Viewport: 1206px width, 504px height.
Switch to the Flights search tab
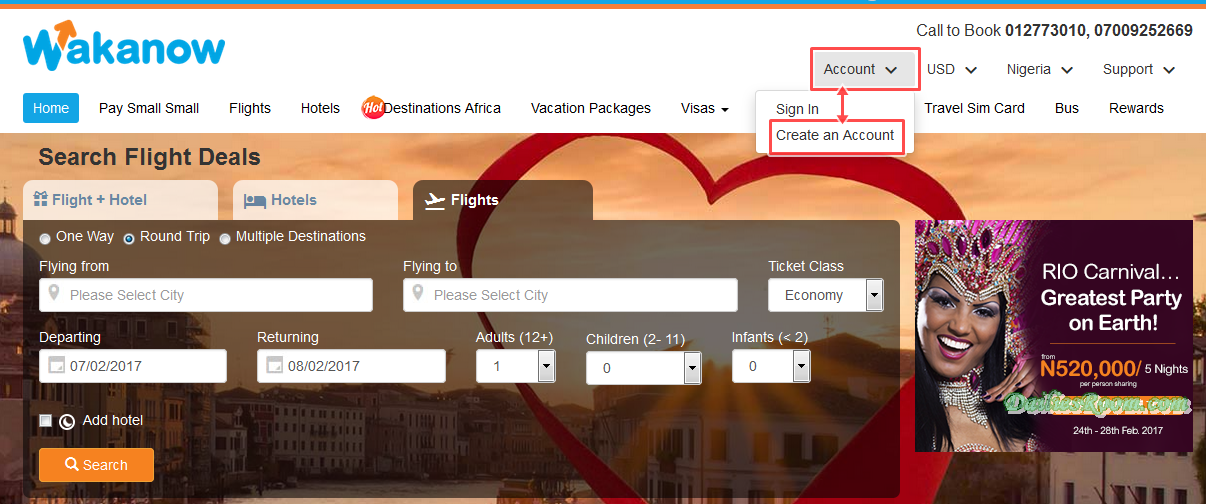[503, 200]
